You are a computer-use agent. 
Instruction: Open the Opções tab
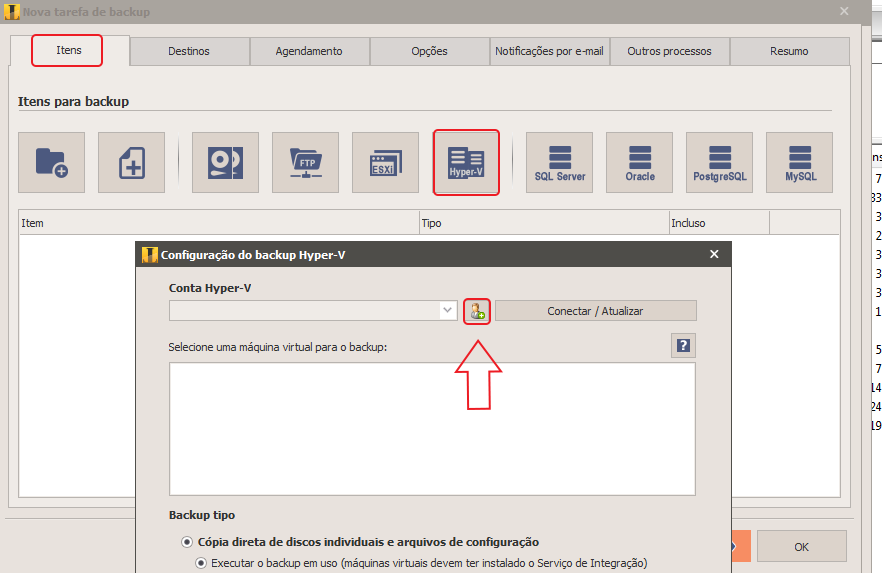[429, 51]
